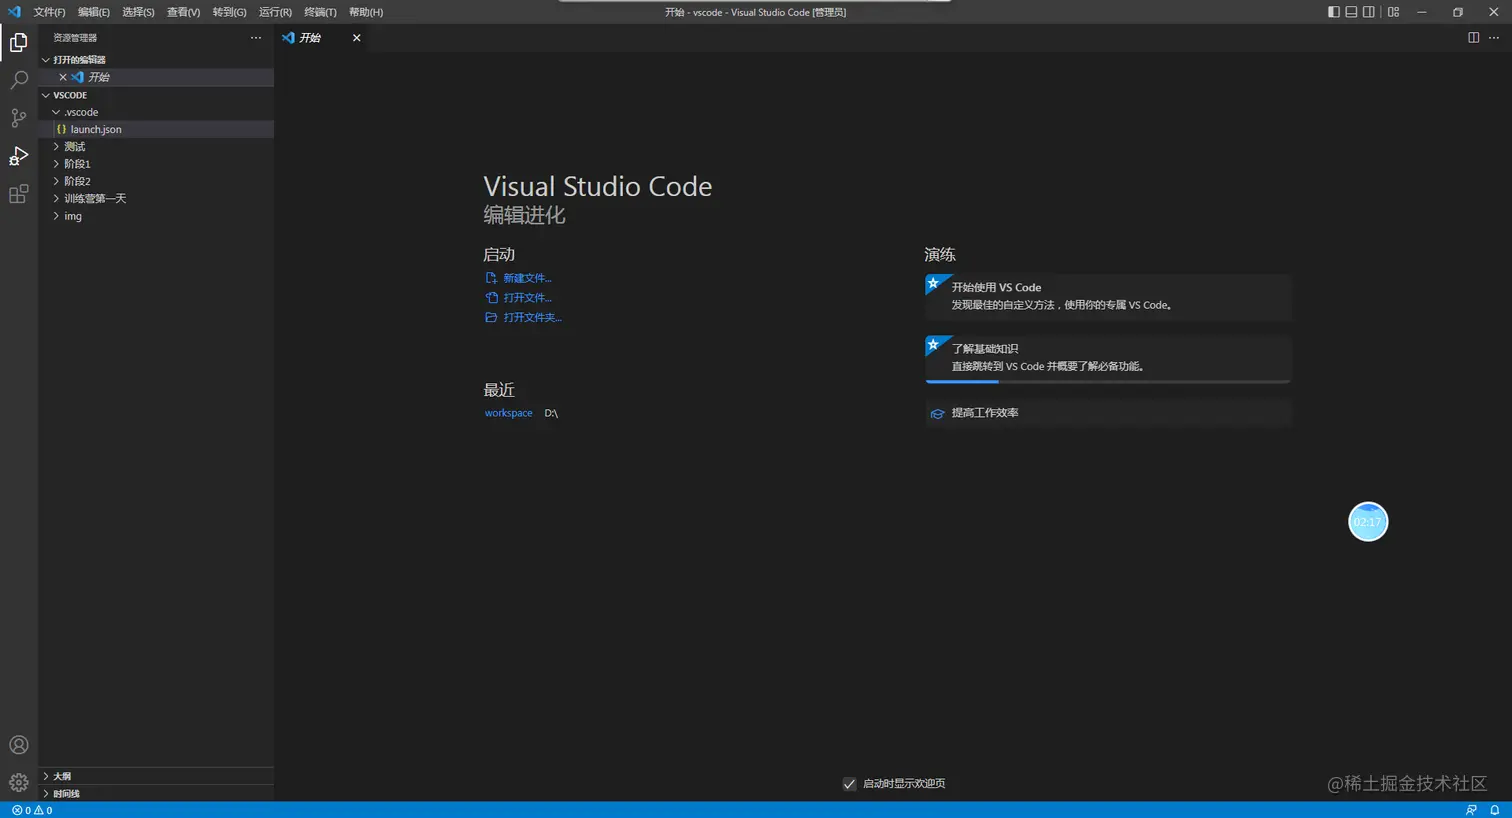Open the 帮助(H) menu
Image resolution: width=1512 pixels, height=818 pixels.
click(366, 12)
